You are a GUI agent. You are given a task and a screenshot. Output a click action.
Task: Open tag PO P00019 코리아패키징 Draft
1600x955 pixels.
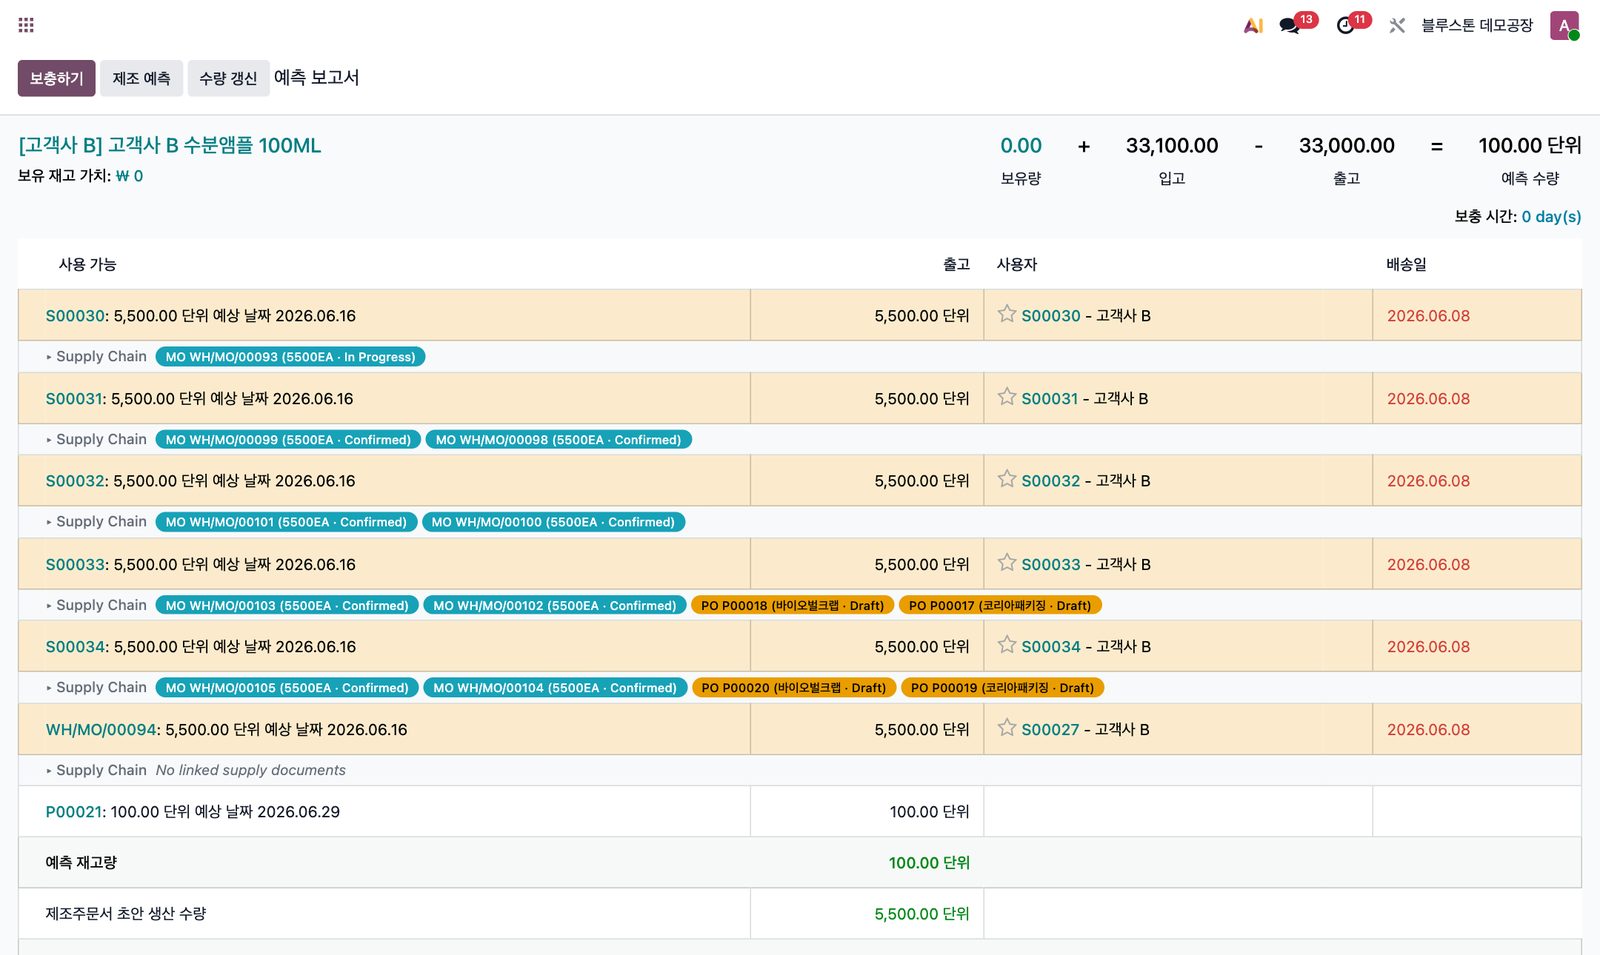point(1002,688)
